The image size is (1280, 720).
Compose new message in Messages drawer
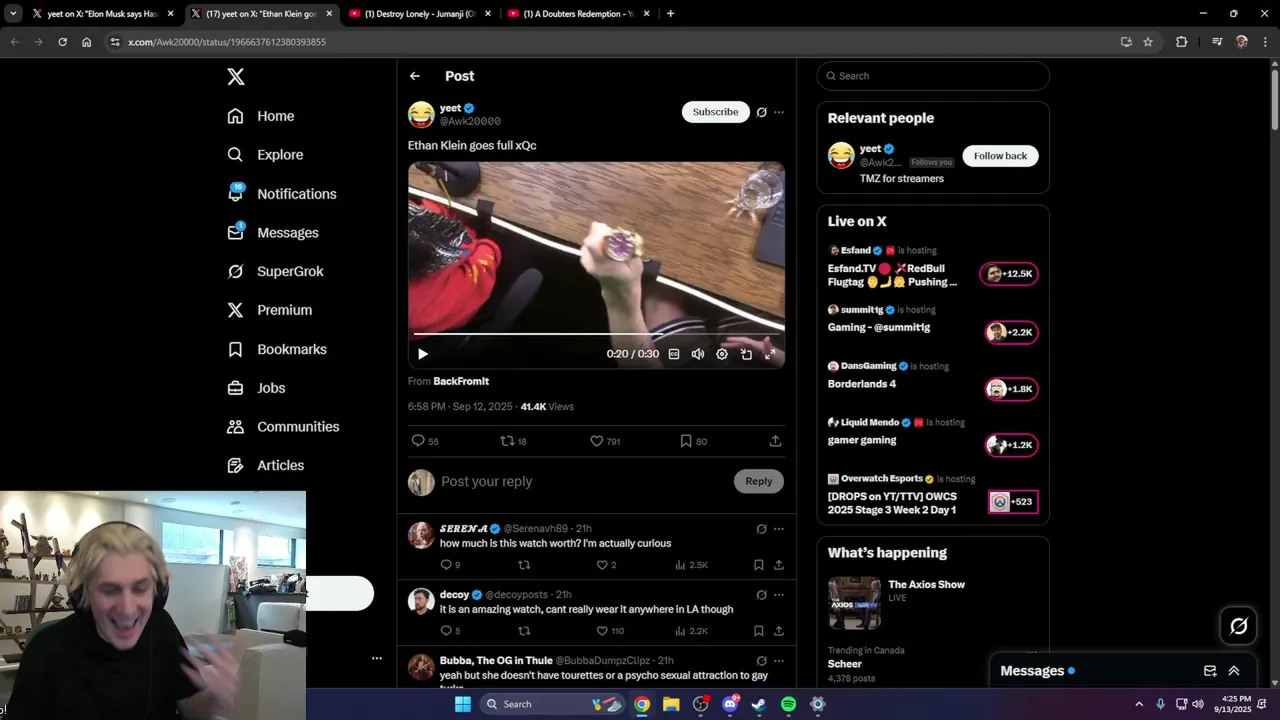click(1210, 671)
